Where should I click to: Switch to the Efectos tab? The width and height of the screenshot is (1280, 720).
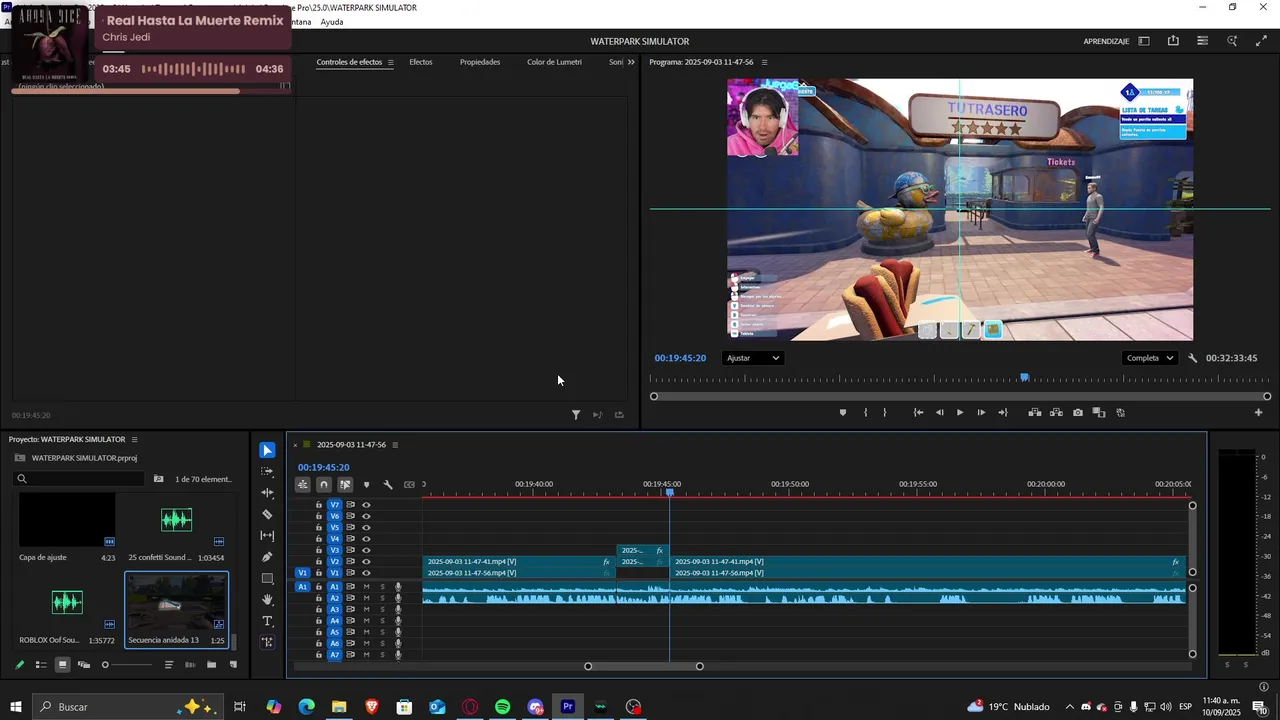(x=421, y=62)
